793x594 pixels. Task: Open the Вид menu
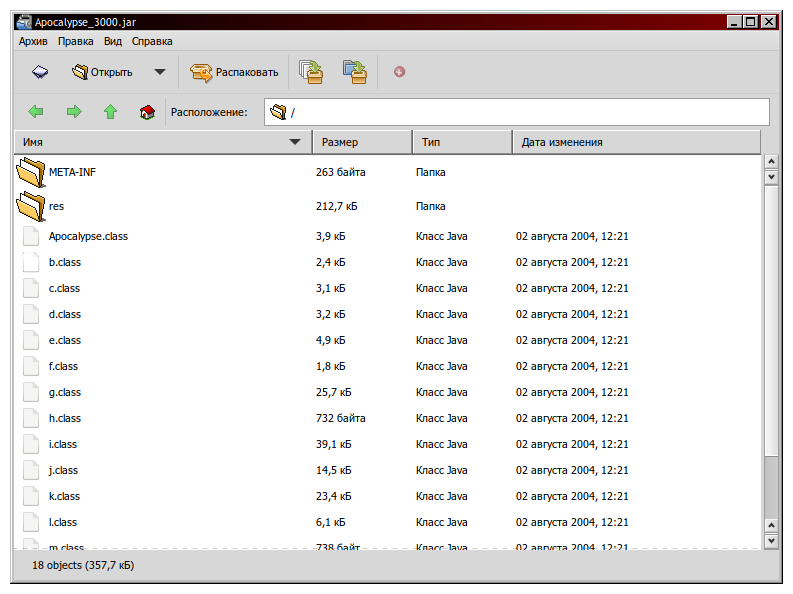[113, 41]
